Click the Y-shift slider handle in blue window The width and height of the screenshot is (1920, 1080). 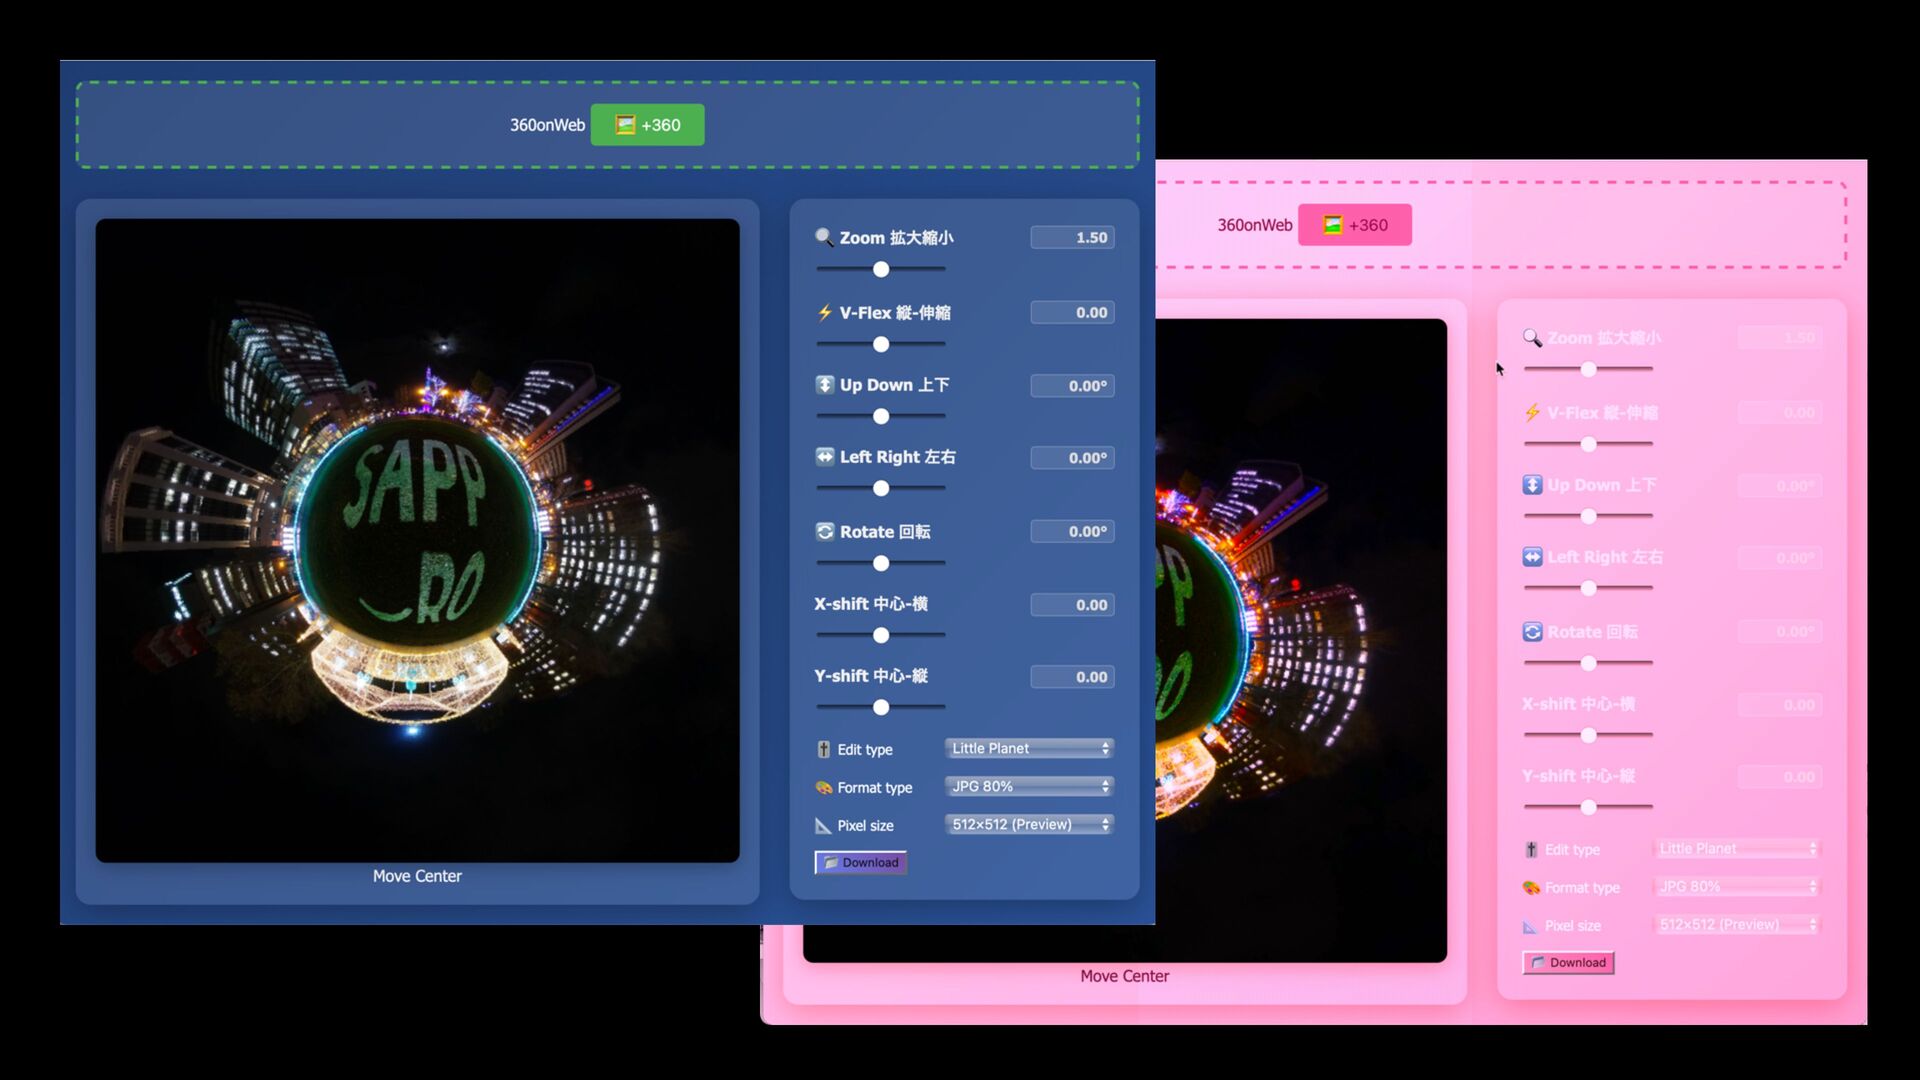pyautogui.click(x=881, y=707)
